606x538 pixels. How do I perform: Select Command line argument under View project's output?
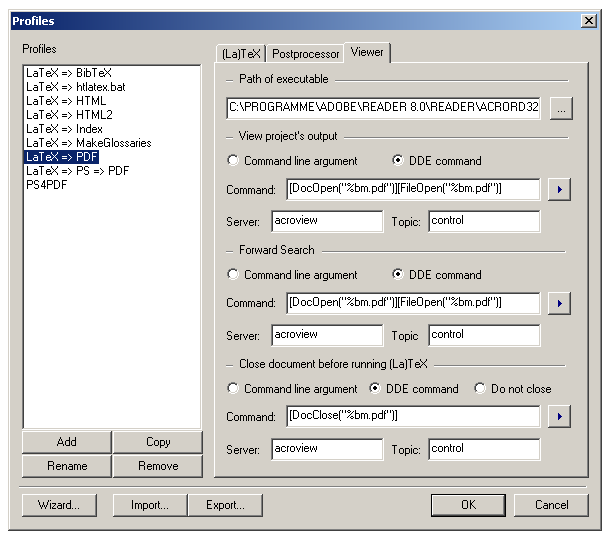point(234,161)
